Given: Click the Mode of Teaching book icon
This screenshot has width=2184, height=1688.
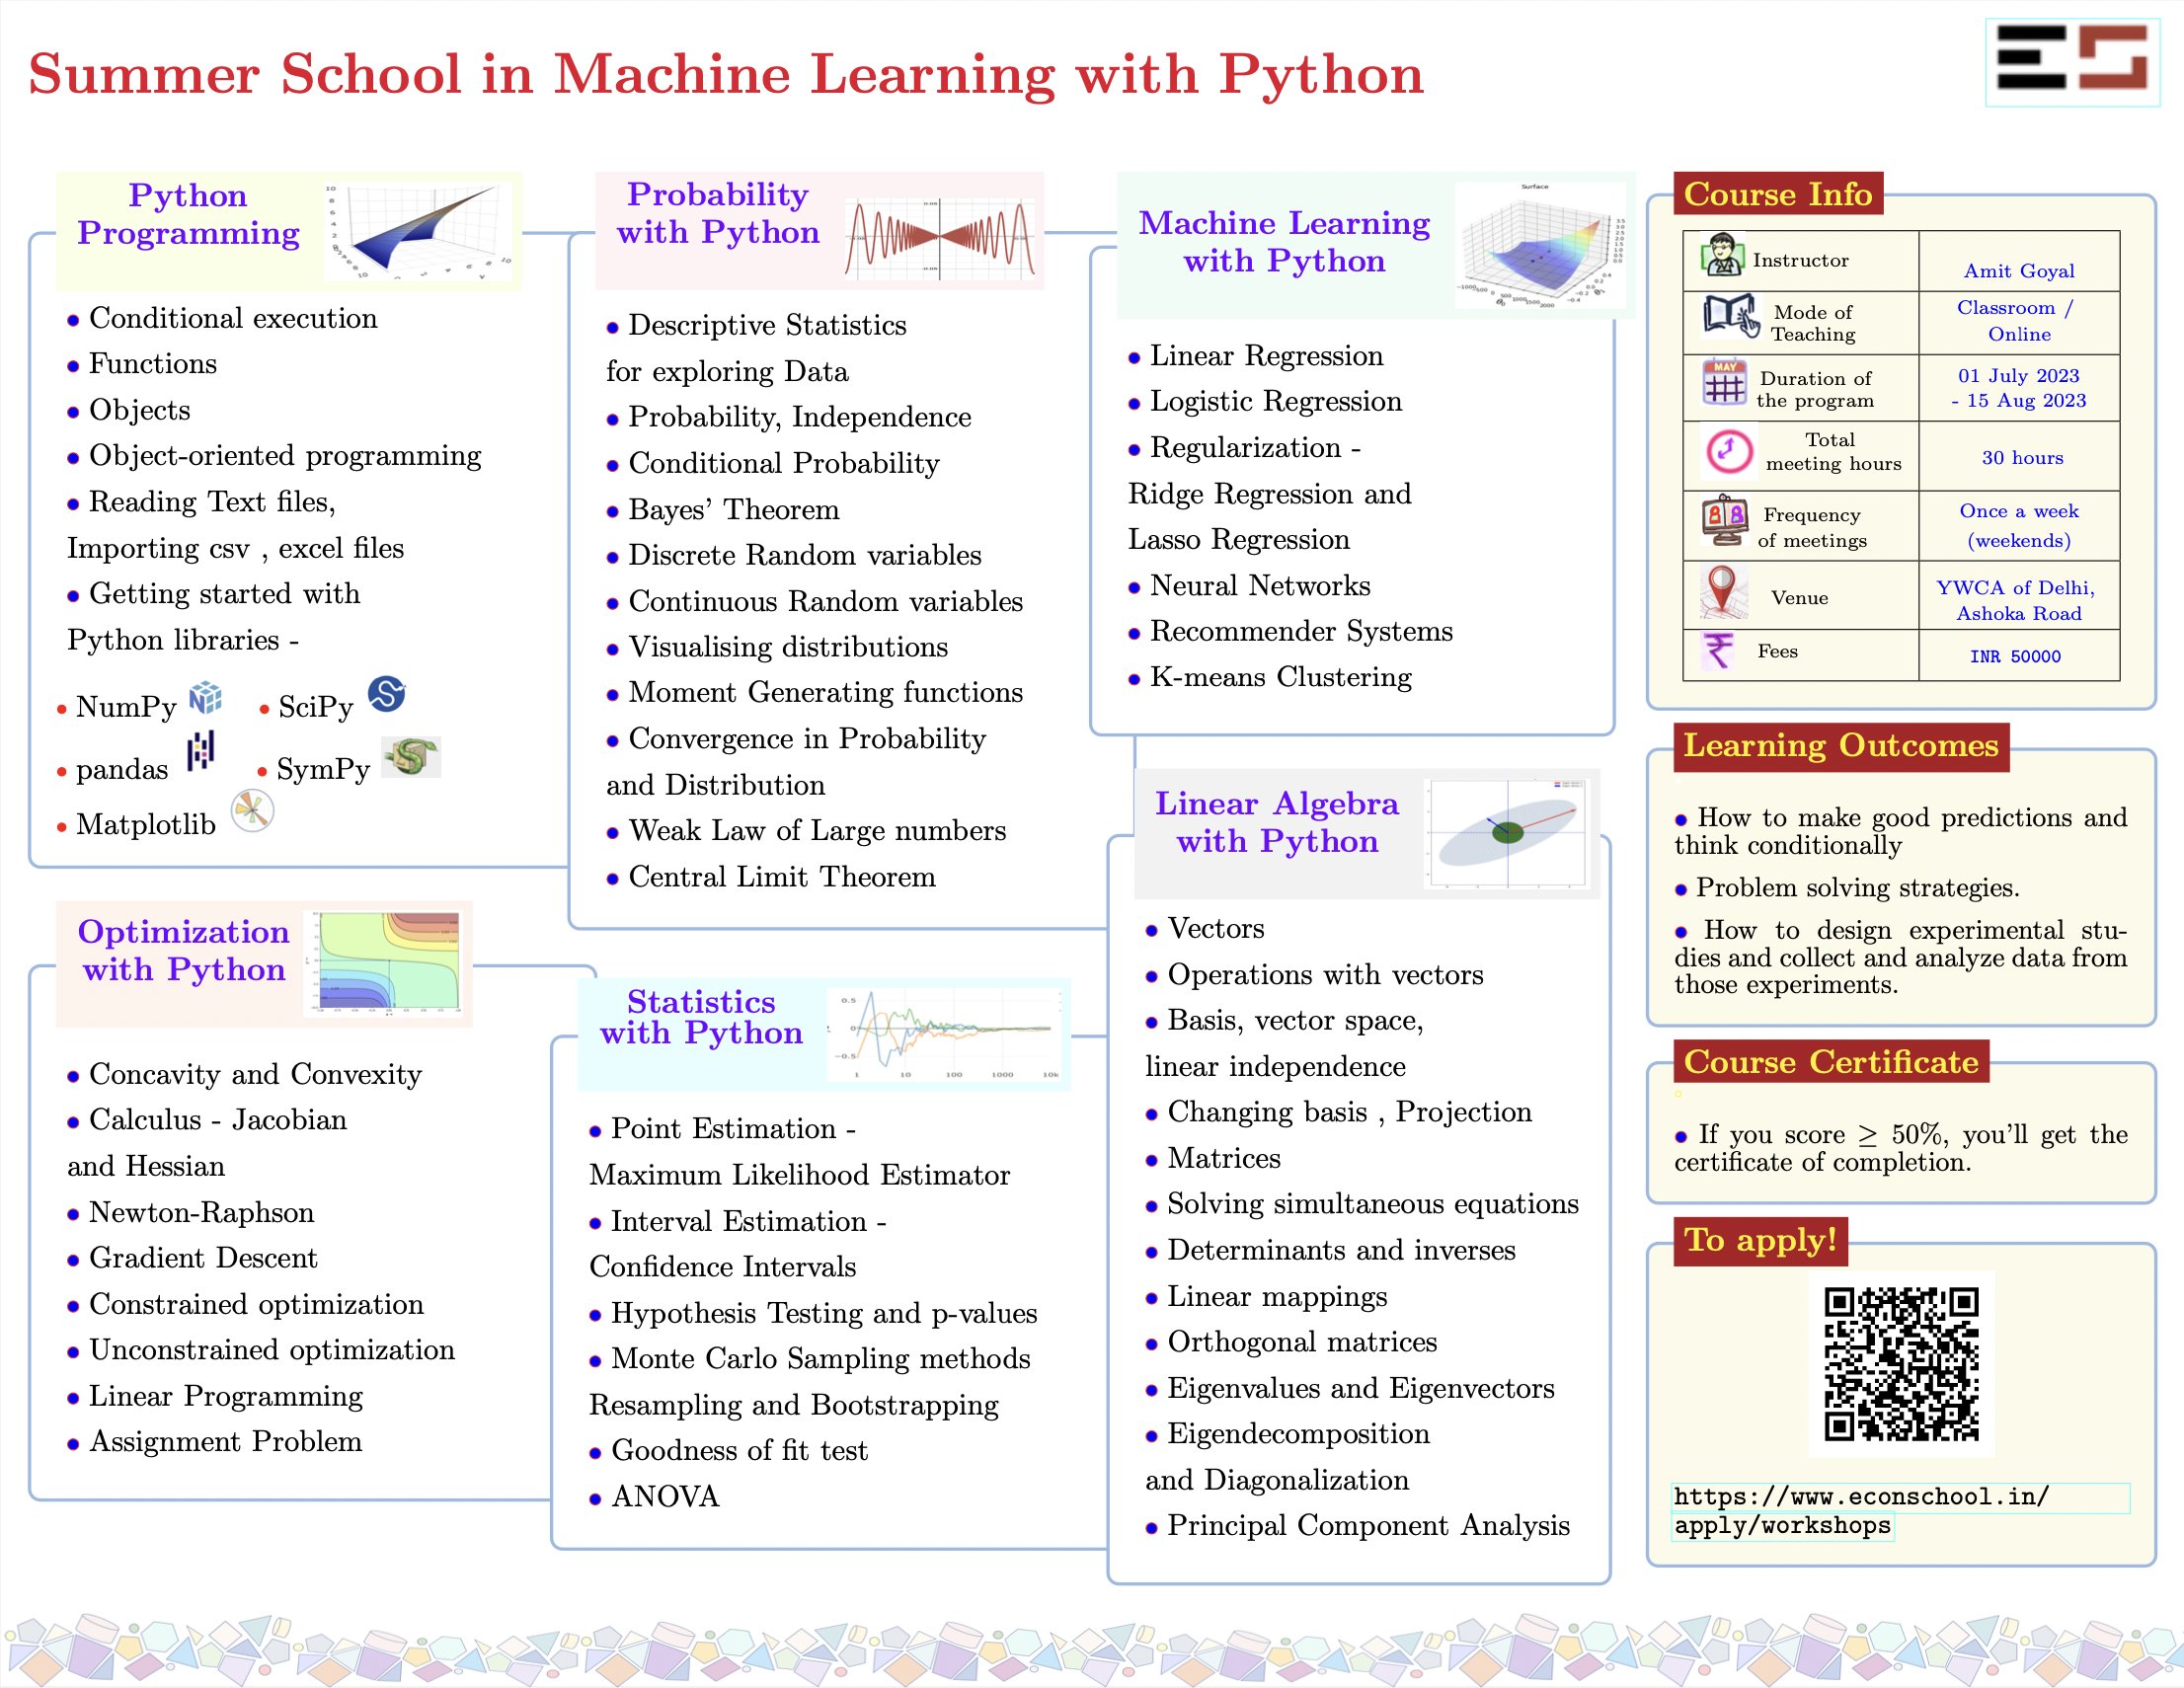Looking at the screenshot, I should click(x=1731, y=316).
